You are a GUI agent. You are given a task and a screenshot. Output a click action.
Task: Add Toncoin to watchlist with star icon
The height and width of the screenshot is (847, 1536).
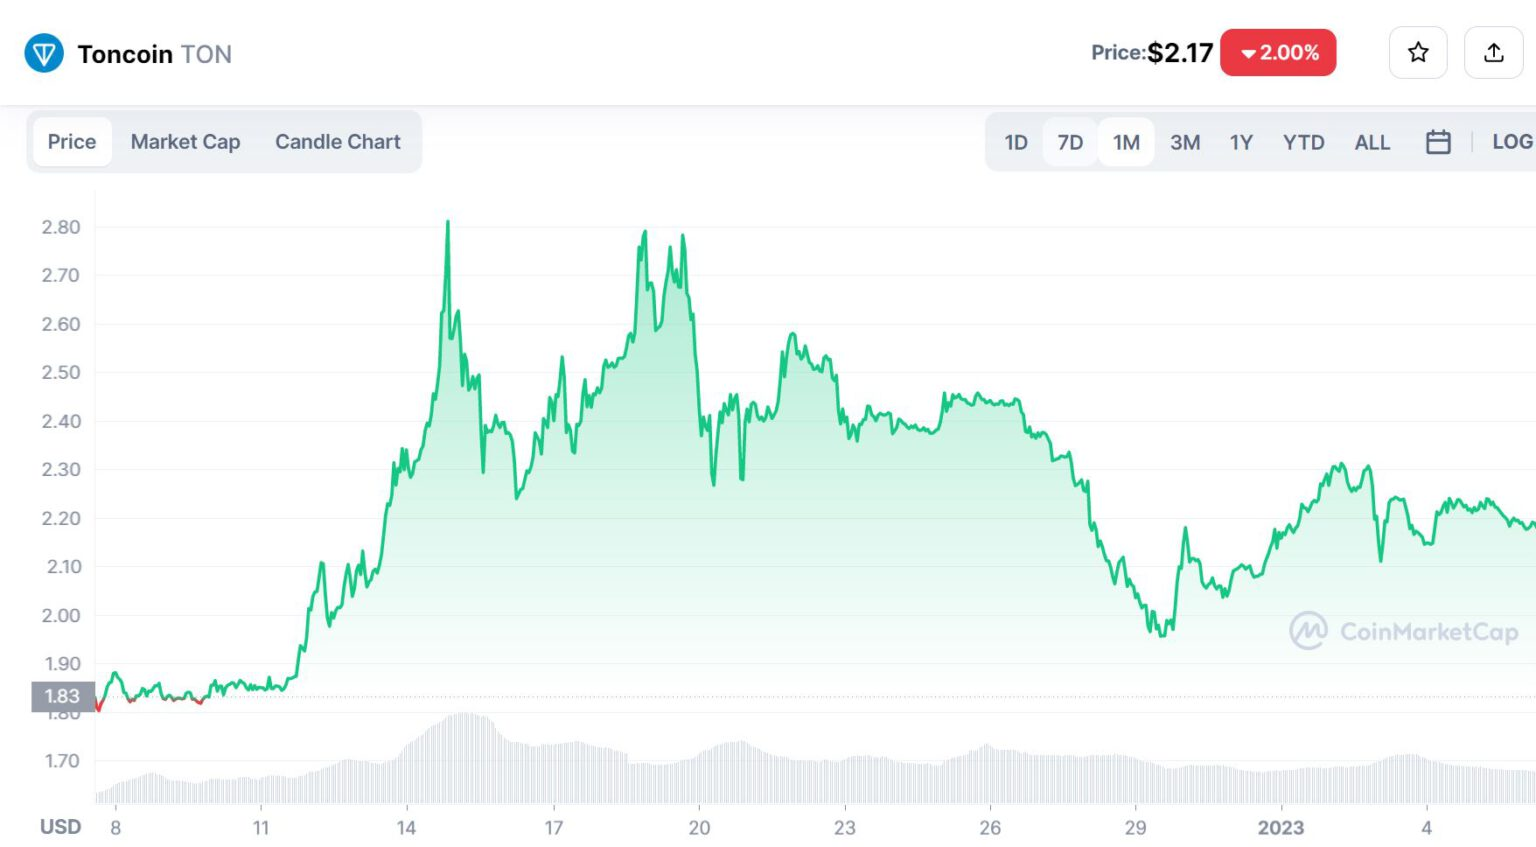1417,53
